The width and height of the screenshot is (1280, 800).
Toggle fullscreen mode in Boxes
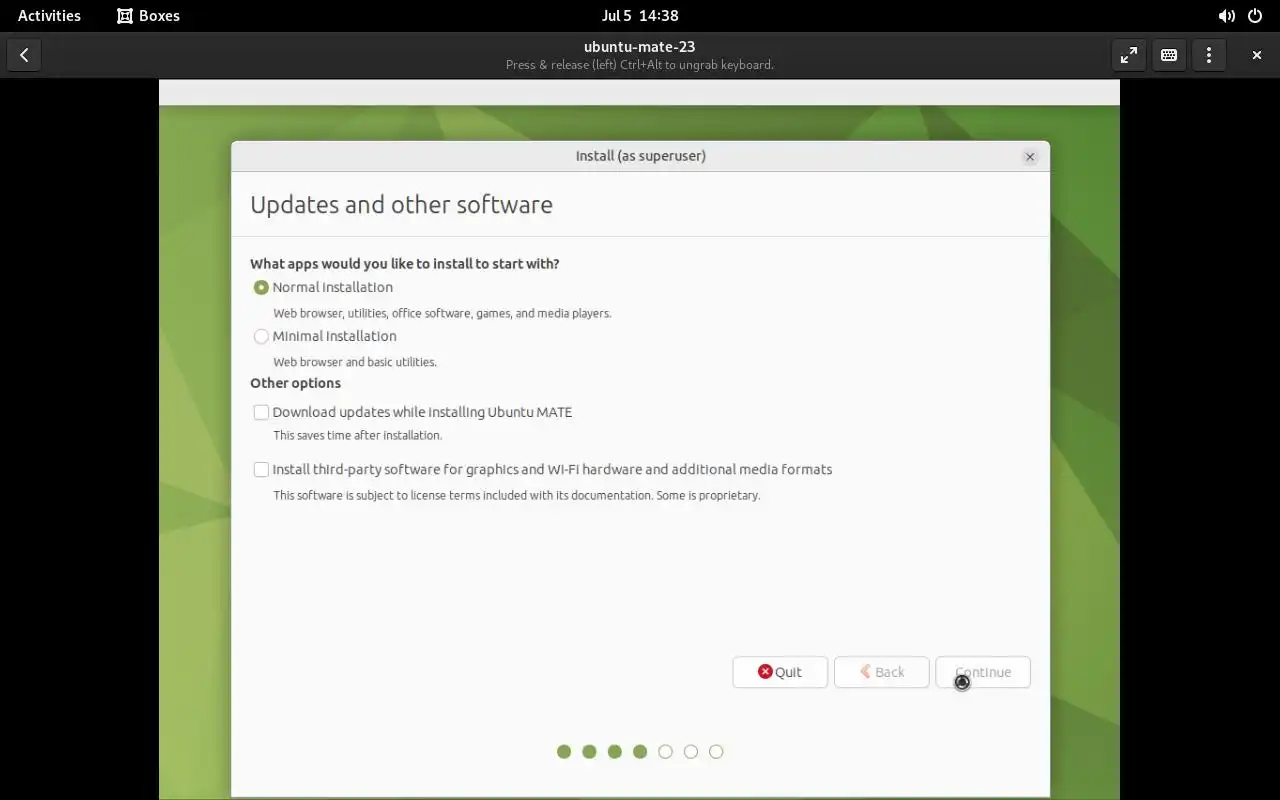pos(1129,55)
